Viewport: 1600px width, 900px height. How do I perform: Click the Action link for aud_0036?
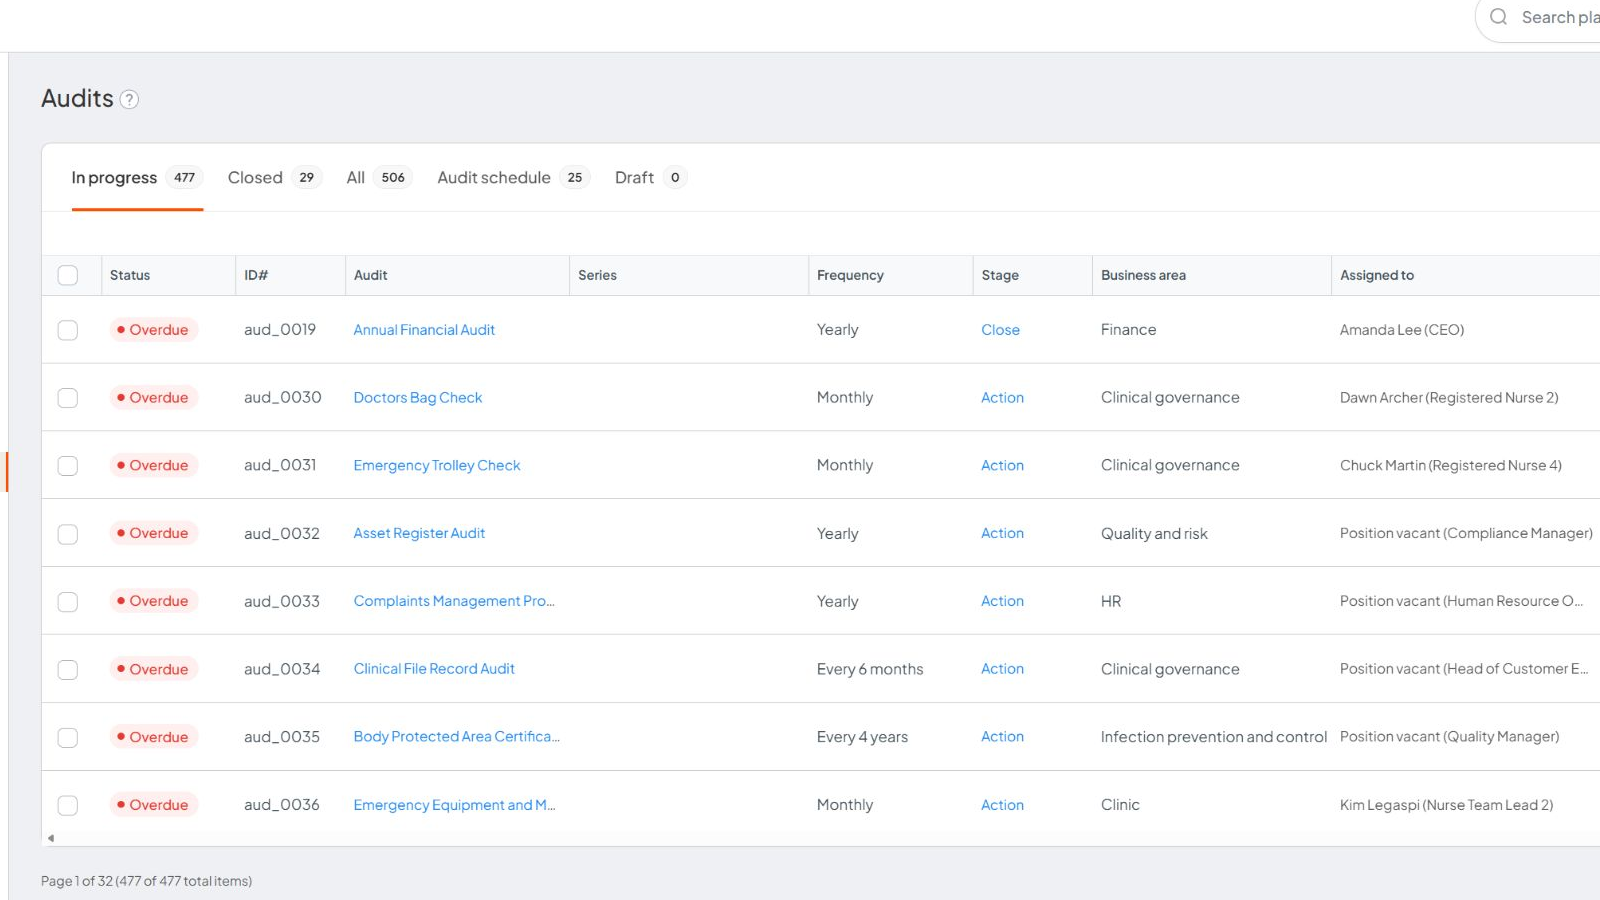click(1002, 805)
